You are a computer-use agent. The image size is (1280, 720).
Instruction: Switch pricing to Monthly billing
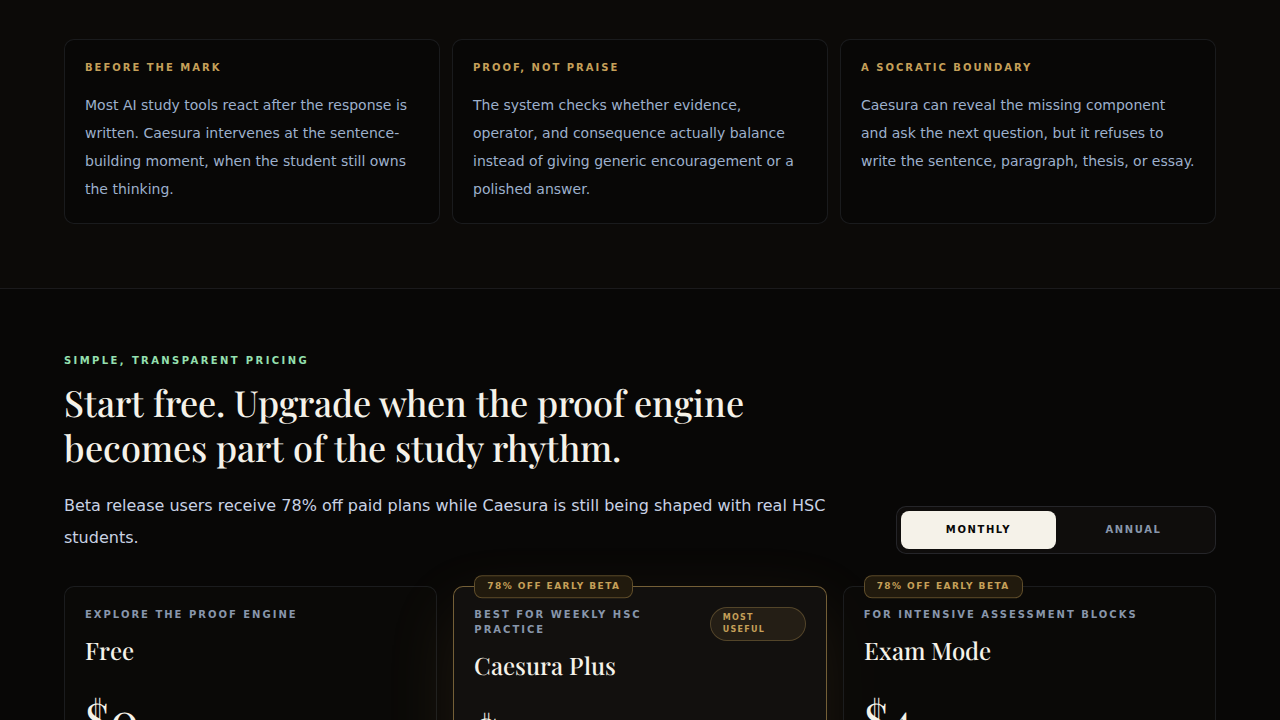coord(978,530)
